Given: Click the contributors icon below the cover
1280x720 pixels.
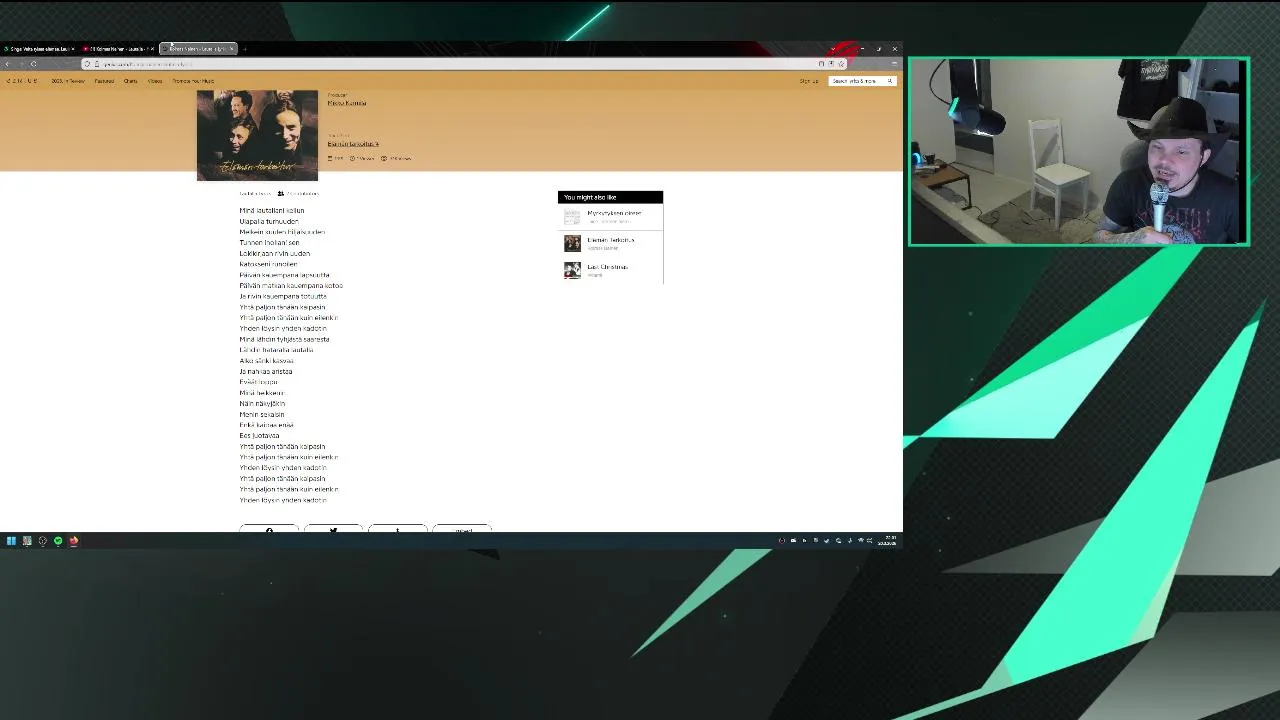Looking at the screenshot, I should pyautogui.click(x=281, y=193).
